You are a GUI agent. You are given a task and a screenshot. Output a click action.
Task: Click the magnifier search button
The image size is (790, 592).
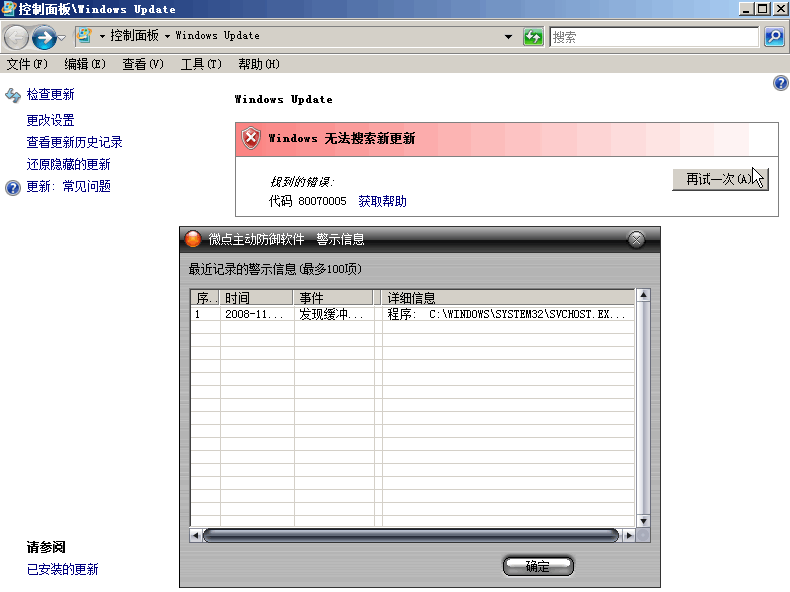point(774,37)
